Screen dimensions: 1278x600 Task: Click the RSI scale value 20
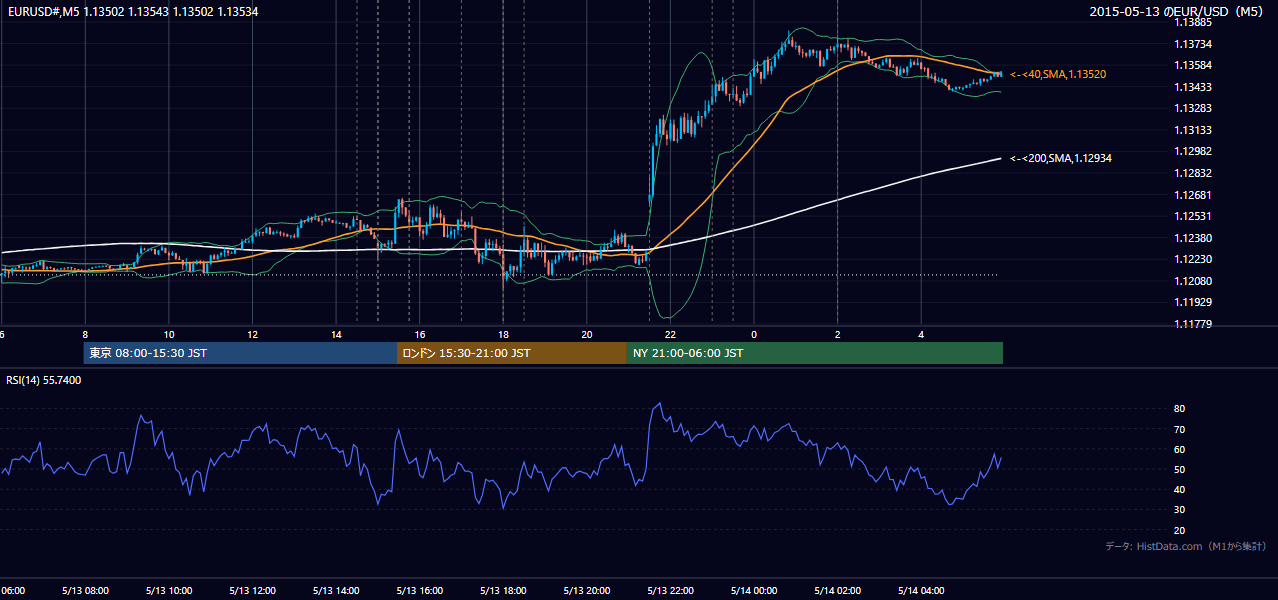pyautogui.click(x=1179, y=530)
